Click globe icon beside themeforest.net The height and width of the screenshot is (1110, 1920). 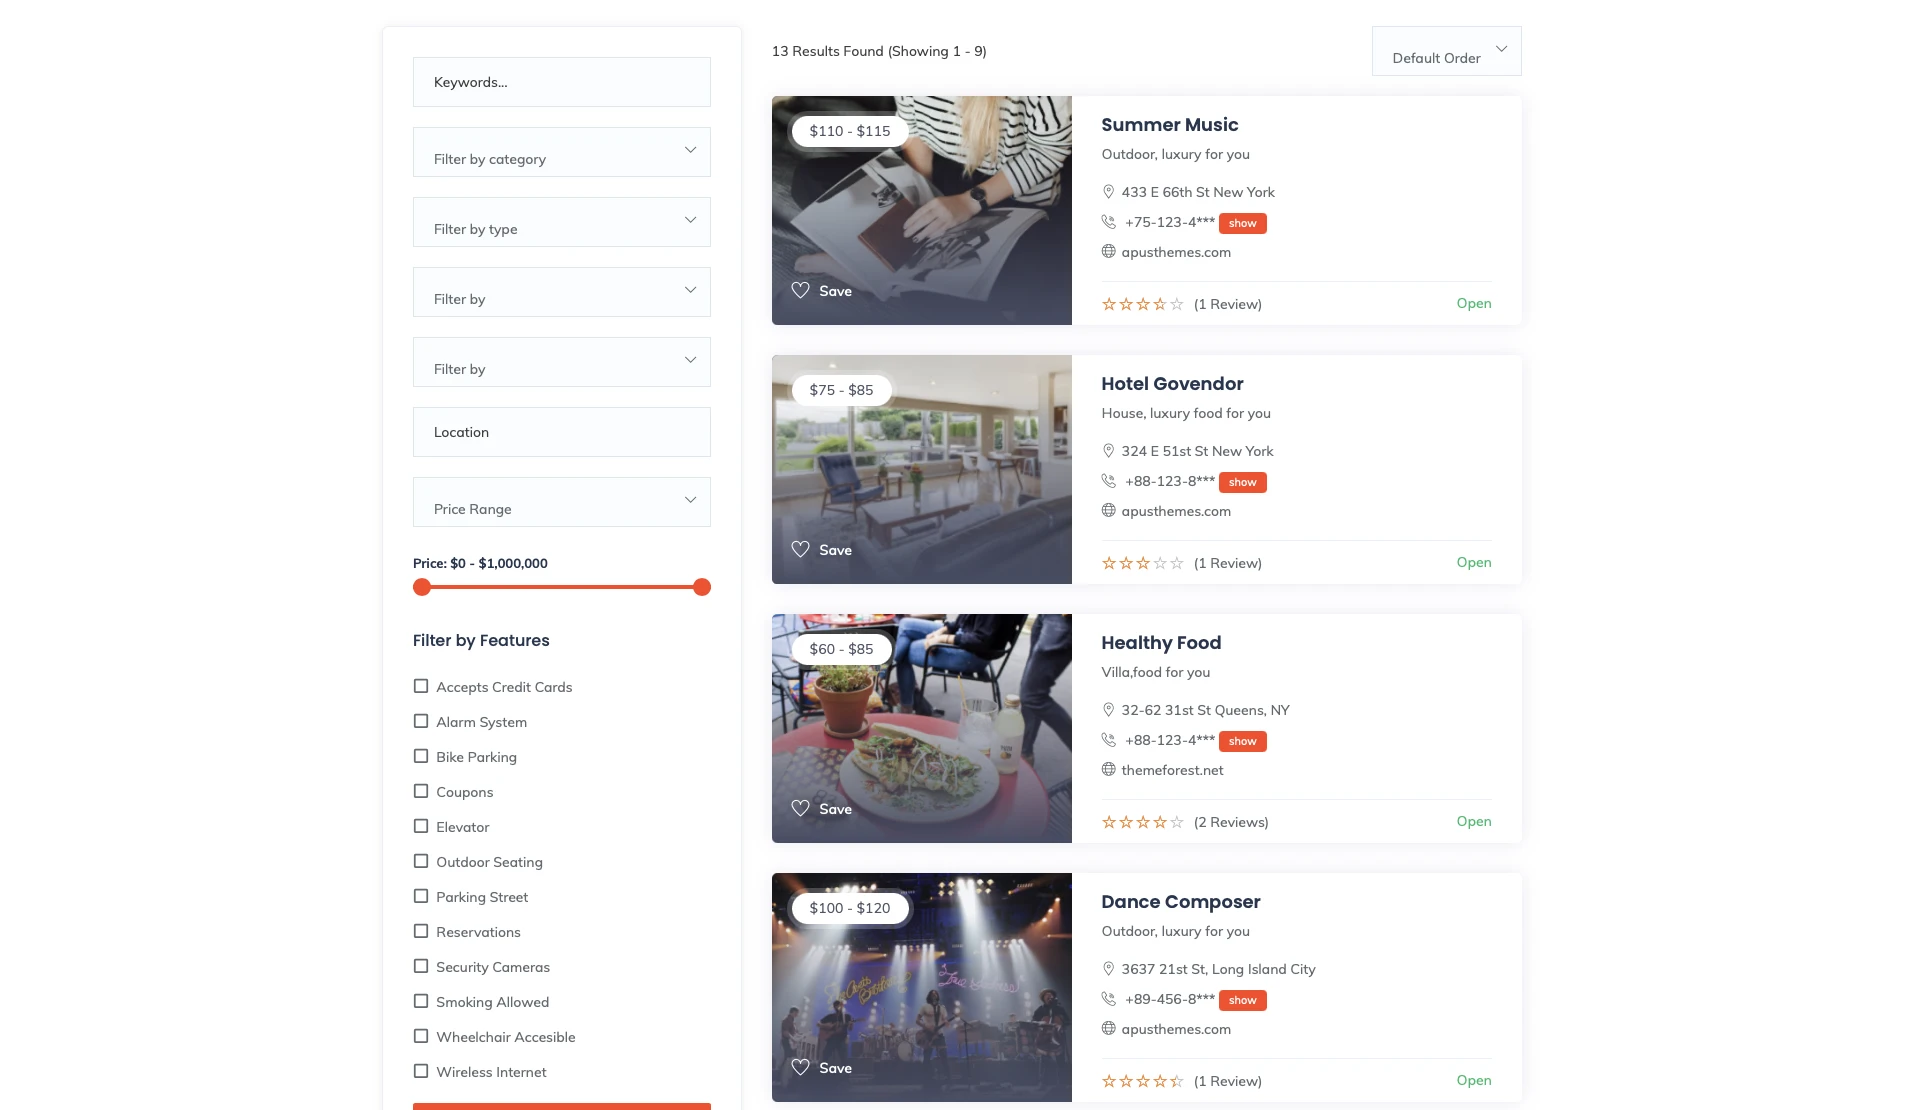[1108, 769]
